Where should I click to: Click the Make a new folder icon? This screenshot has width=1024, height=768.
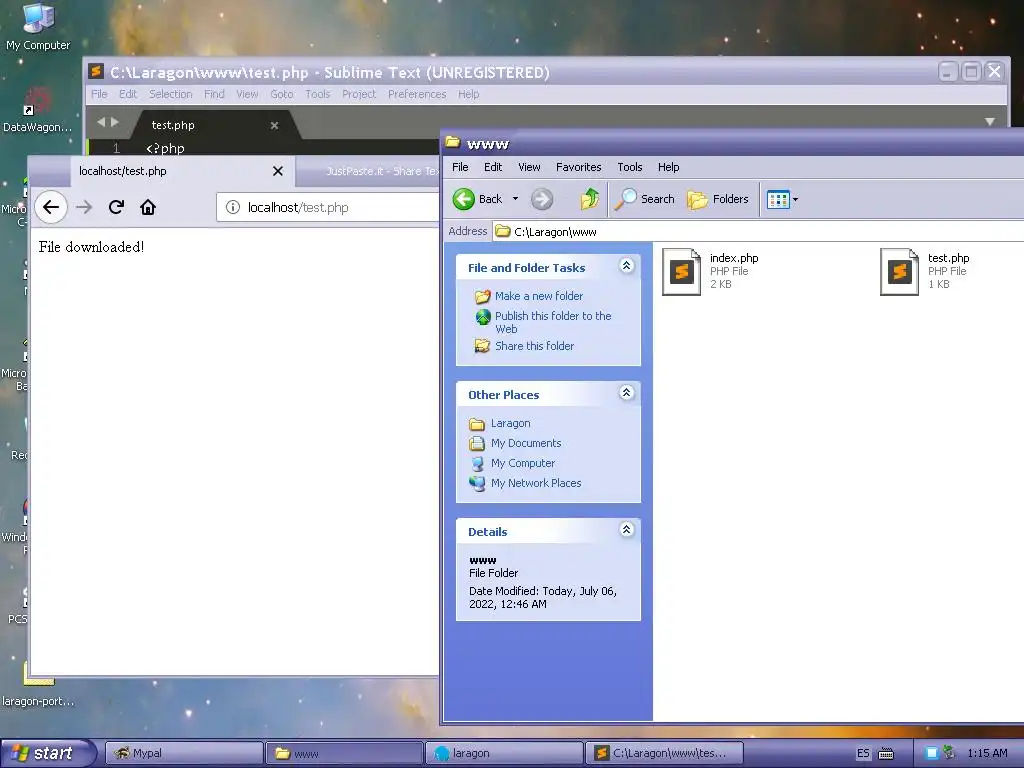tap(483, 296)
